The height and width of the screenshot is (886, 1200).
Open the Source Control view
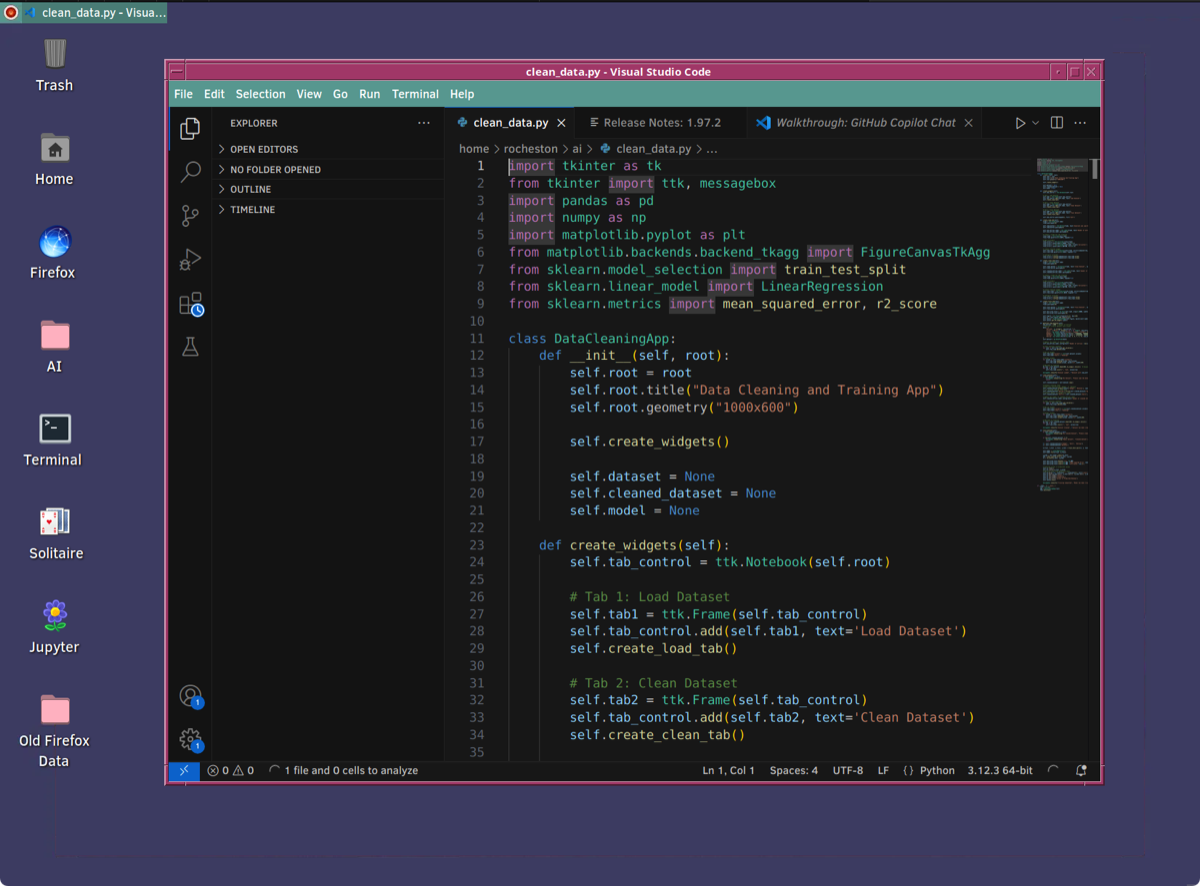click(x=190, y=215)
